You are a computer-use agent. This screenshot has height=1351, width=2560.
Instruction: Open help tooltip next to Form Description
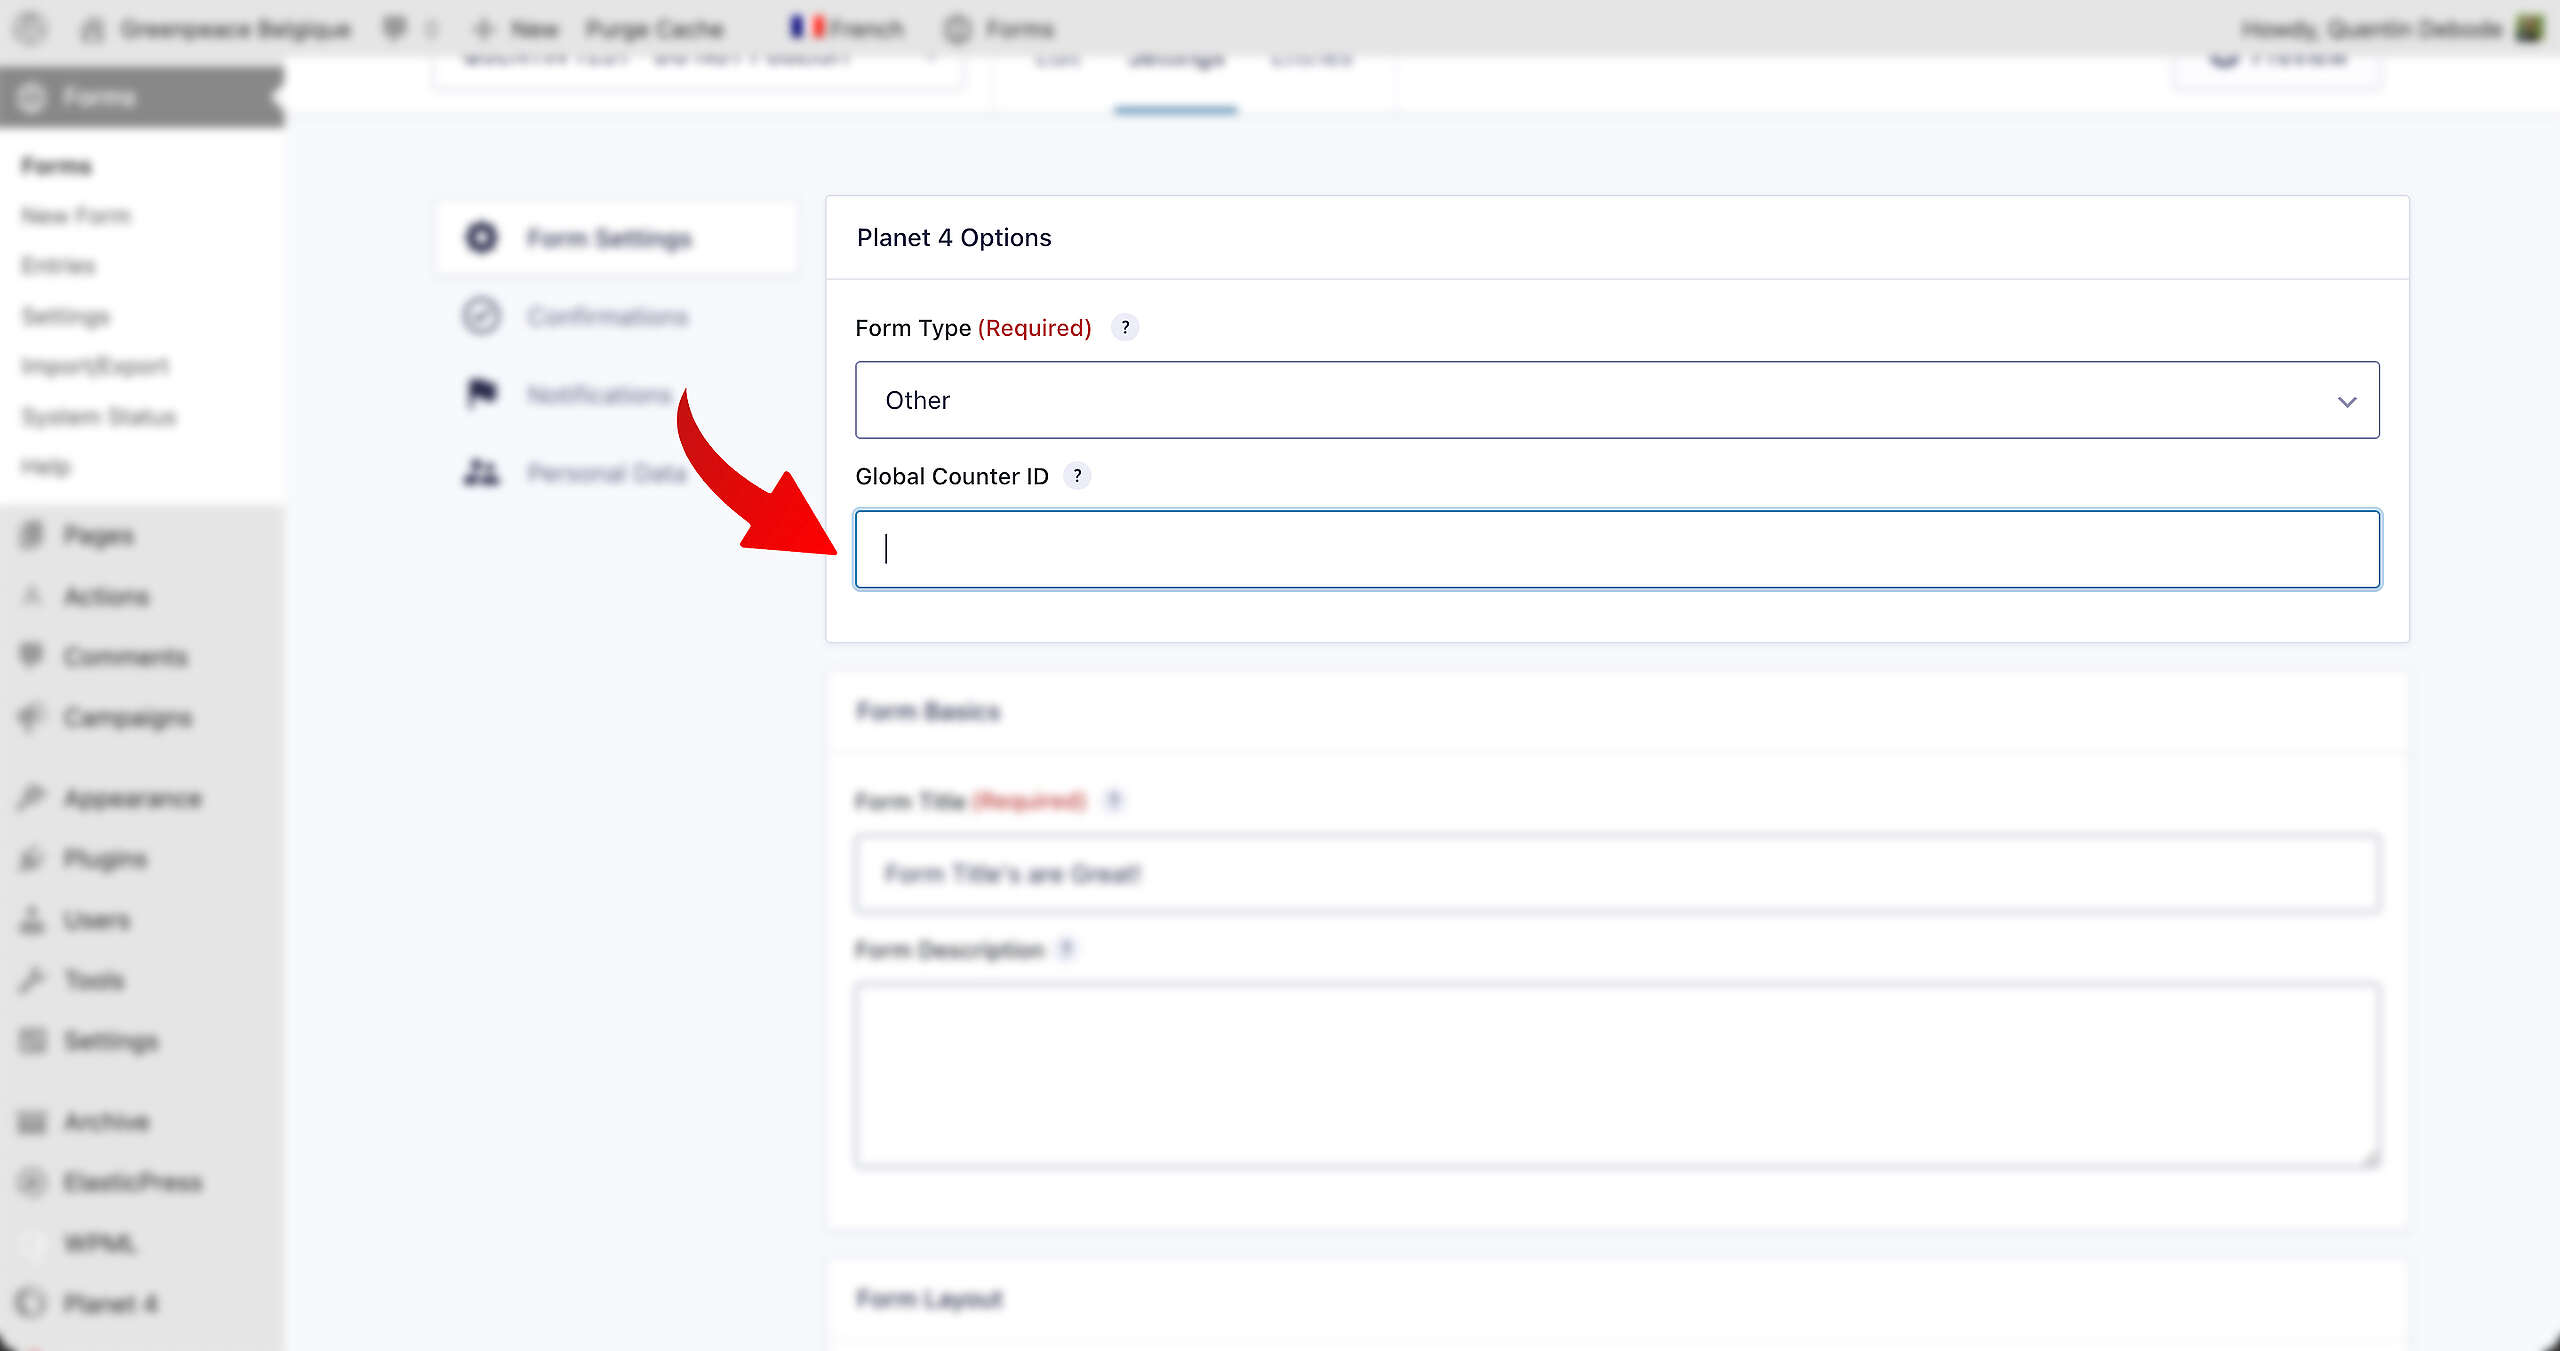click(1066, 949)
